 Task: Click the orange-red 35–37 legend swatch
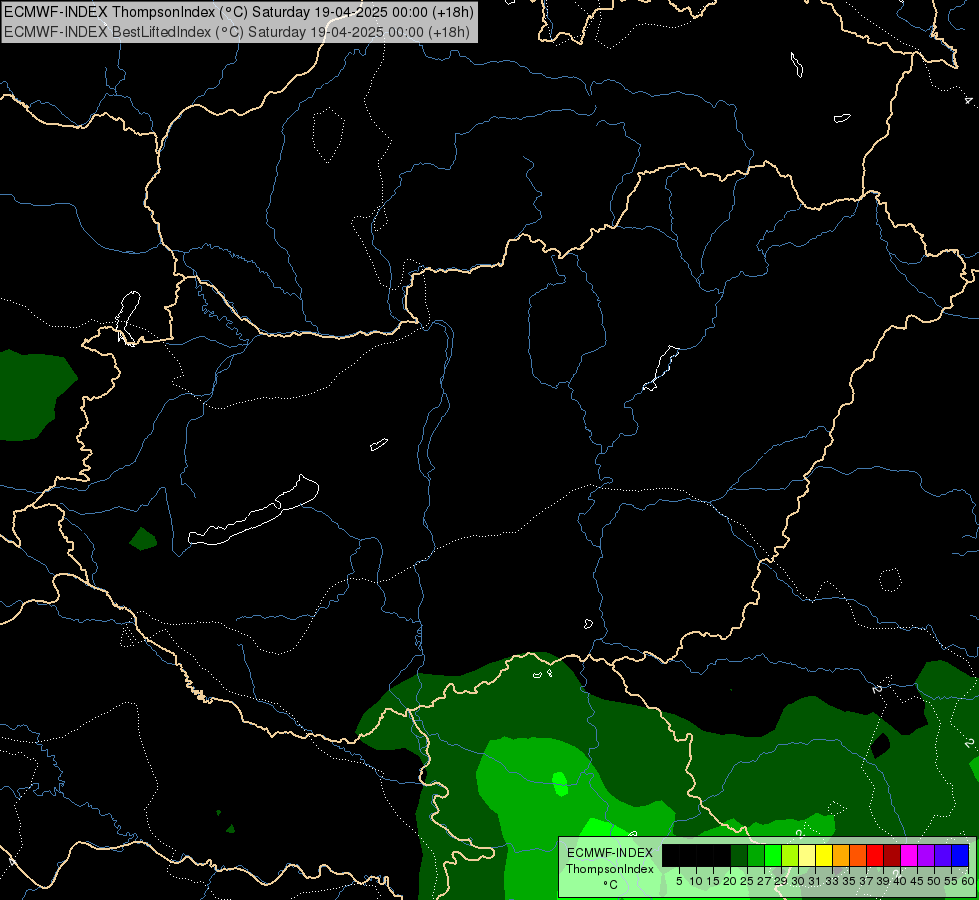[x=858, y=855]
